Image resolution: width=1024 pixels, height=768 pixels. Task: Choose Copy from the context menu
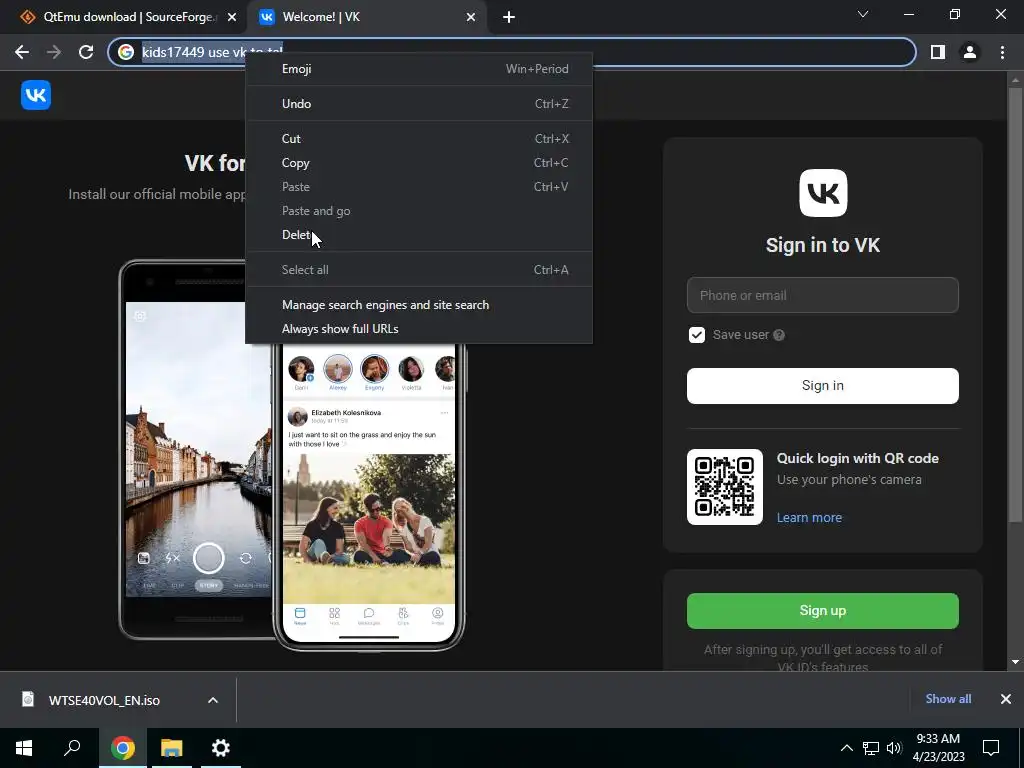pos(419,163)
